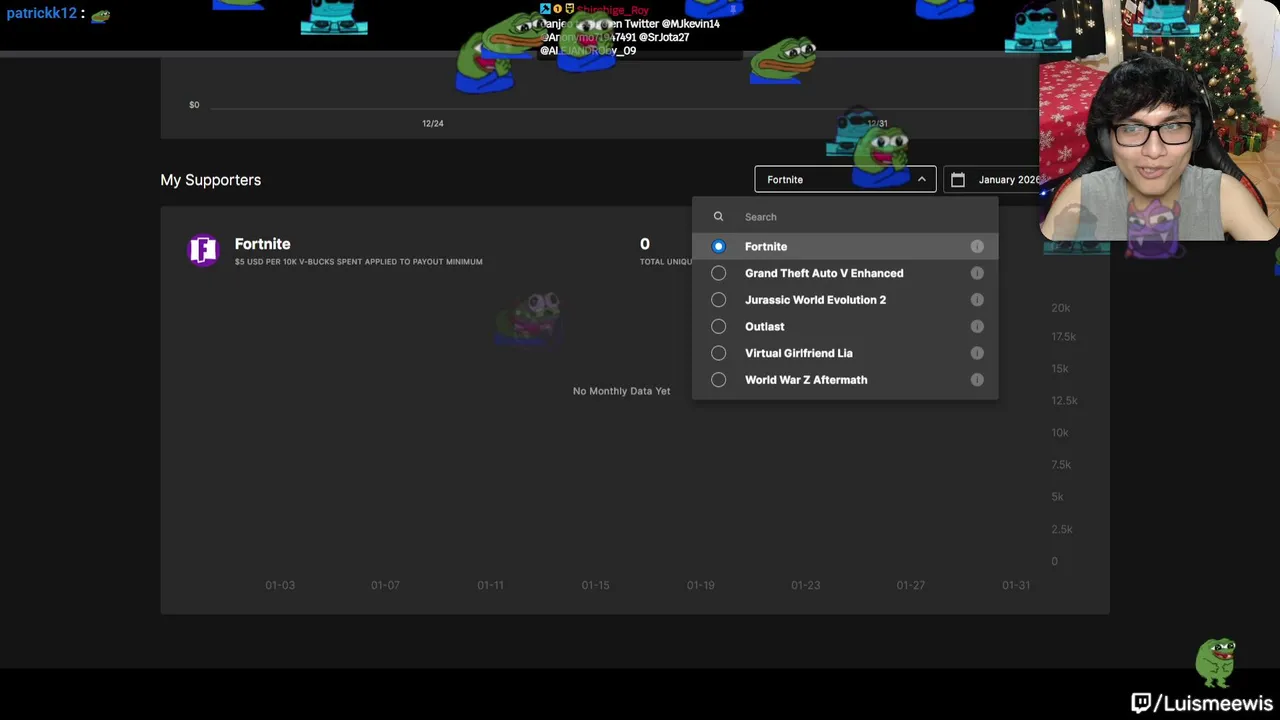View info icon for Virtual Girlfriend Lia
The width and height of the screenshot is (1280, 720).
[x=977, y=353]
